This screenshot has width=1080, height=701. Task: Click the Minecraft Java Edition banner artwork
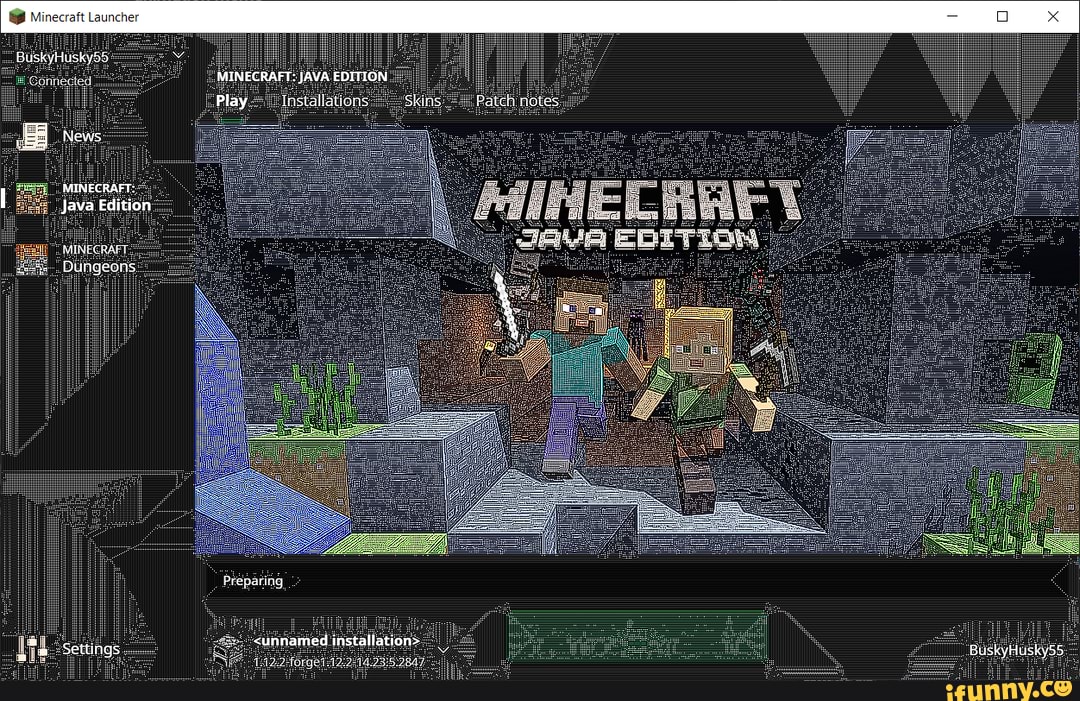640,330
